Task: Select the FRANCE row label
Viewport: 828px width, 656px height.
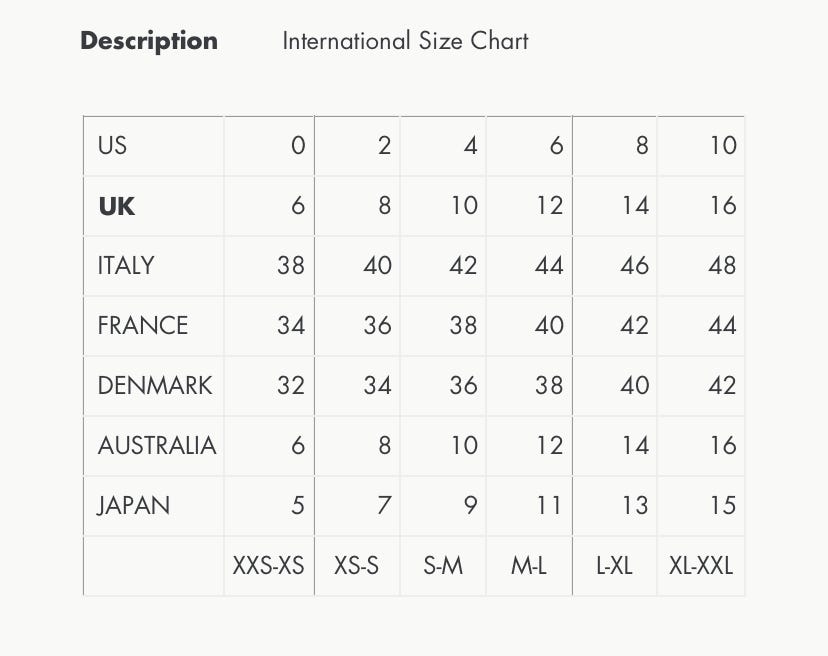Action: pos(143,326)
